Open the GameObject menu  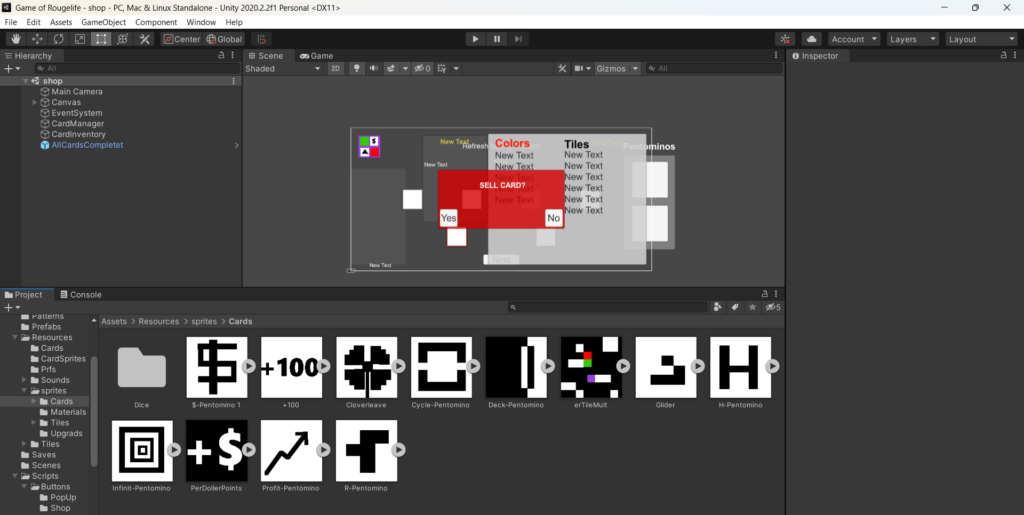103,22
